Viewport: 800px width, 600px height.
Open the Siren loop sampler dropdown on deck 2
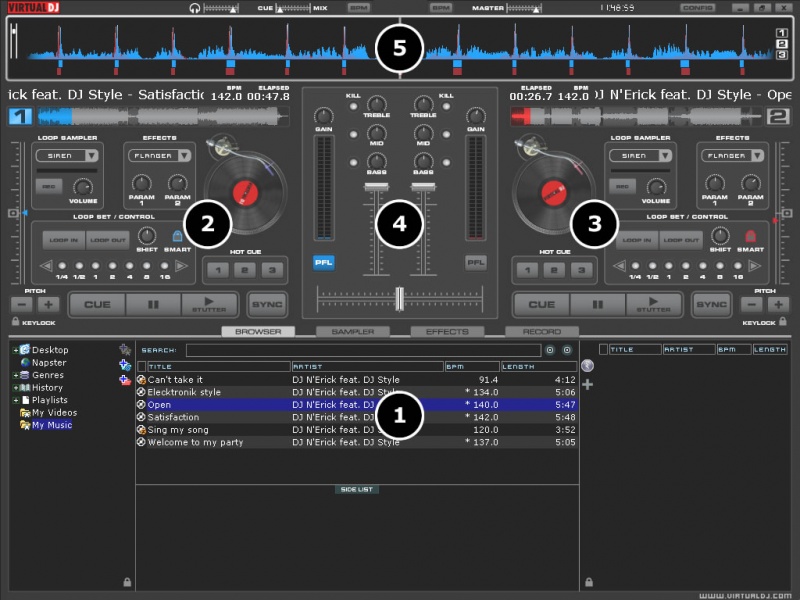[x=665, y=156]
